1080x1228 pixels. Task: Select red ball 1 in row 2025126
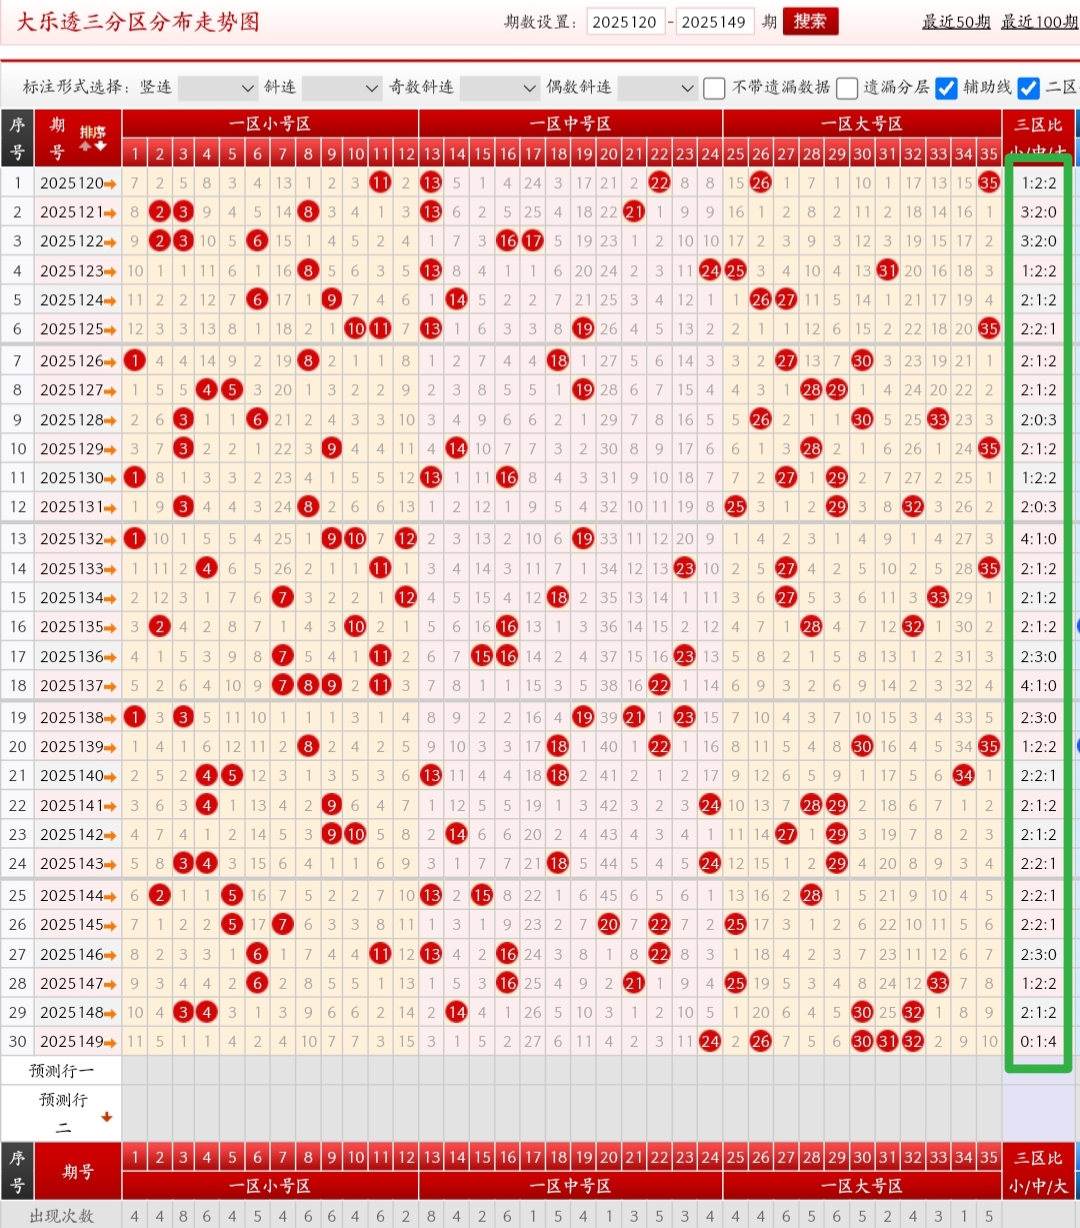[x=135, y=361]
